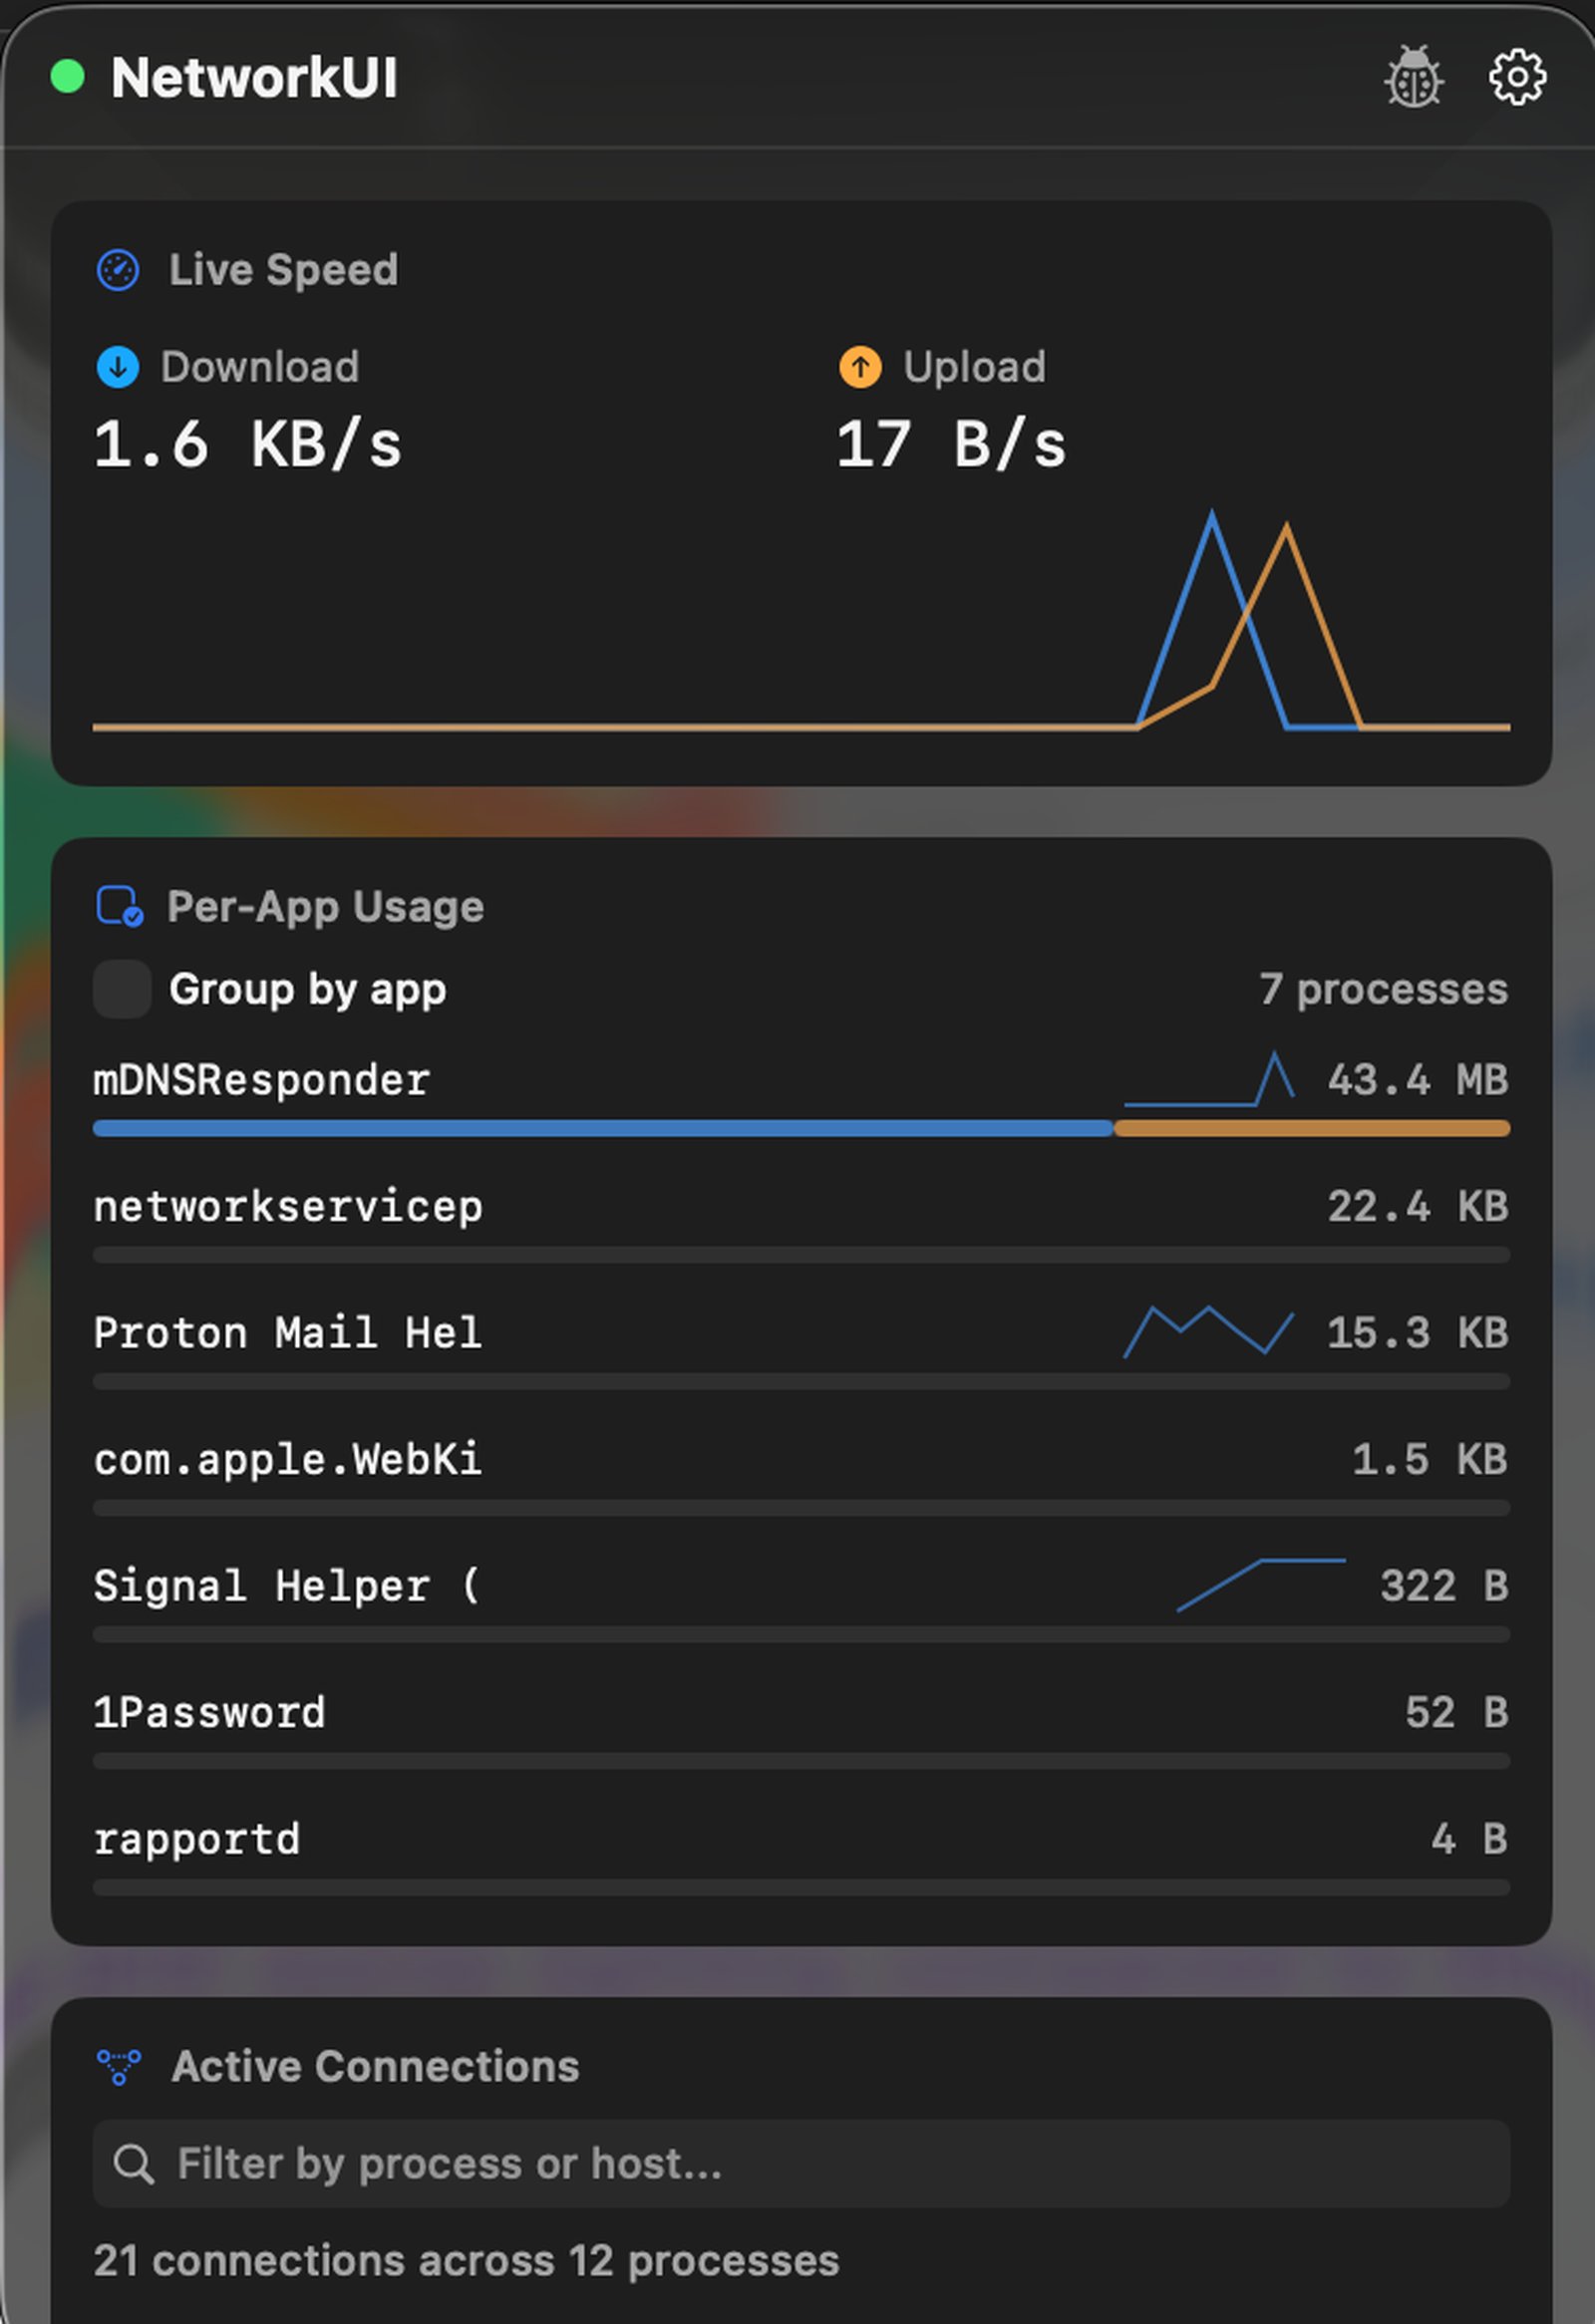This screenshot has width=1595, height=2324.
Task: Click the 21 connections summary text
Action: [465, 2260]
